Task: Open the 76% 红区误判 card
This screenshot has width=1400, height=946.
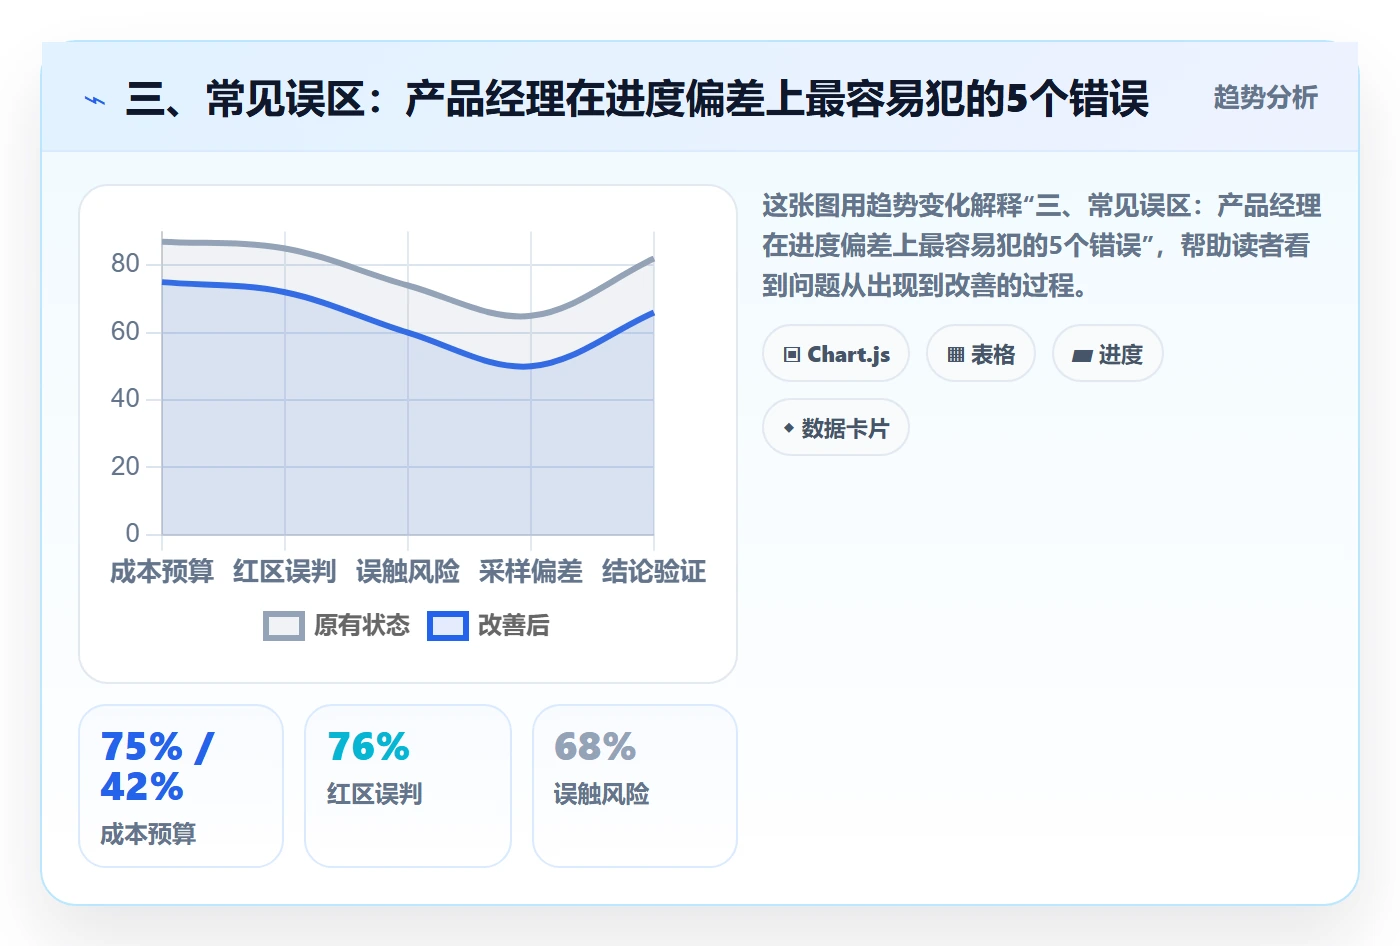Action: coord(408,786)
